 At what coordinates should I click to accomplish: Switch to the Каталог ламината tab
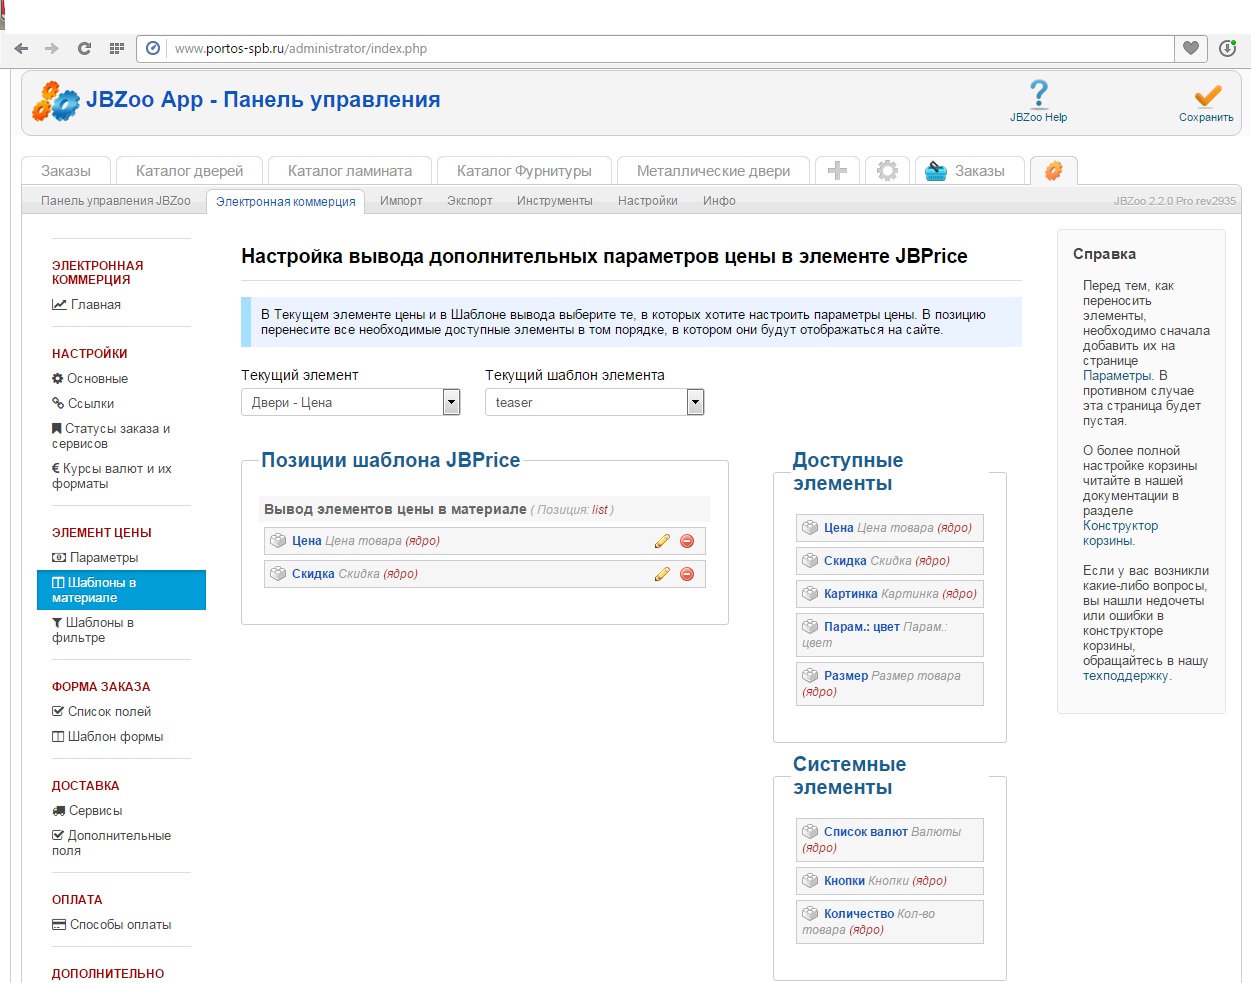[x=349, y=171]
